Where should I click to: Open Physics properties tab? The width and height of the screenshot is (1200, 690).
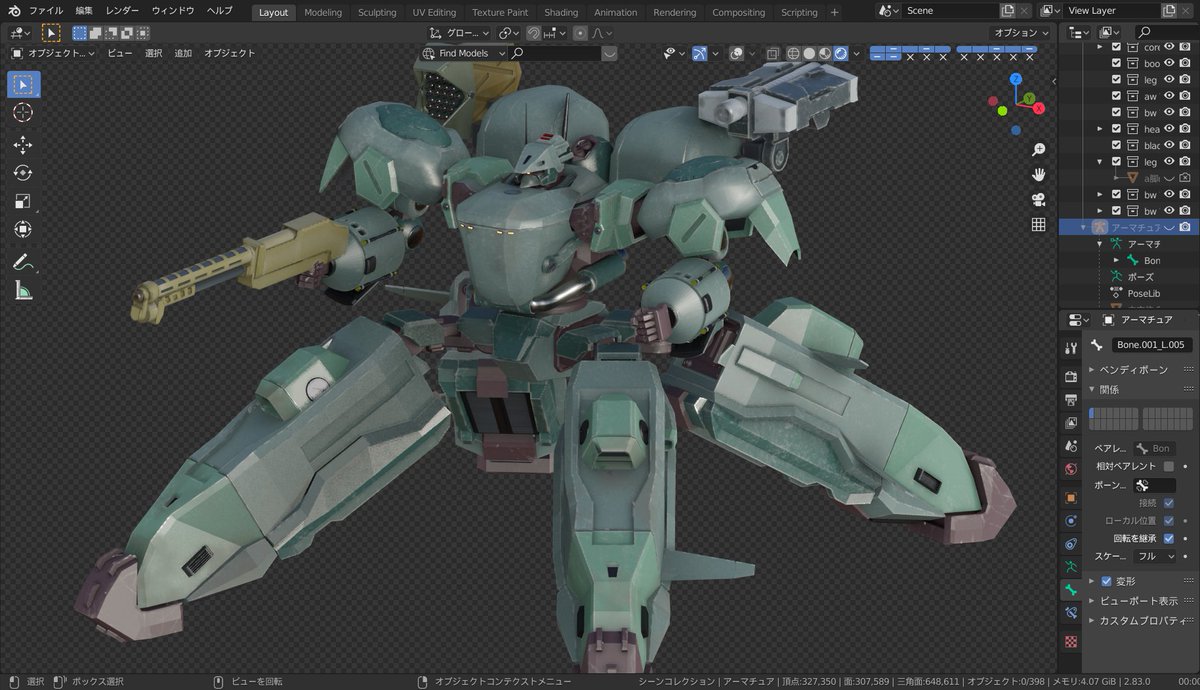pyautogui.click(x=1071, y=521)
